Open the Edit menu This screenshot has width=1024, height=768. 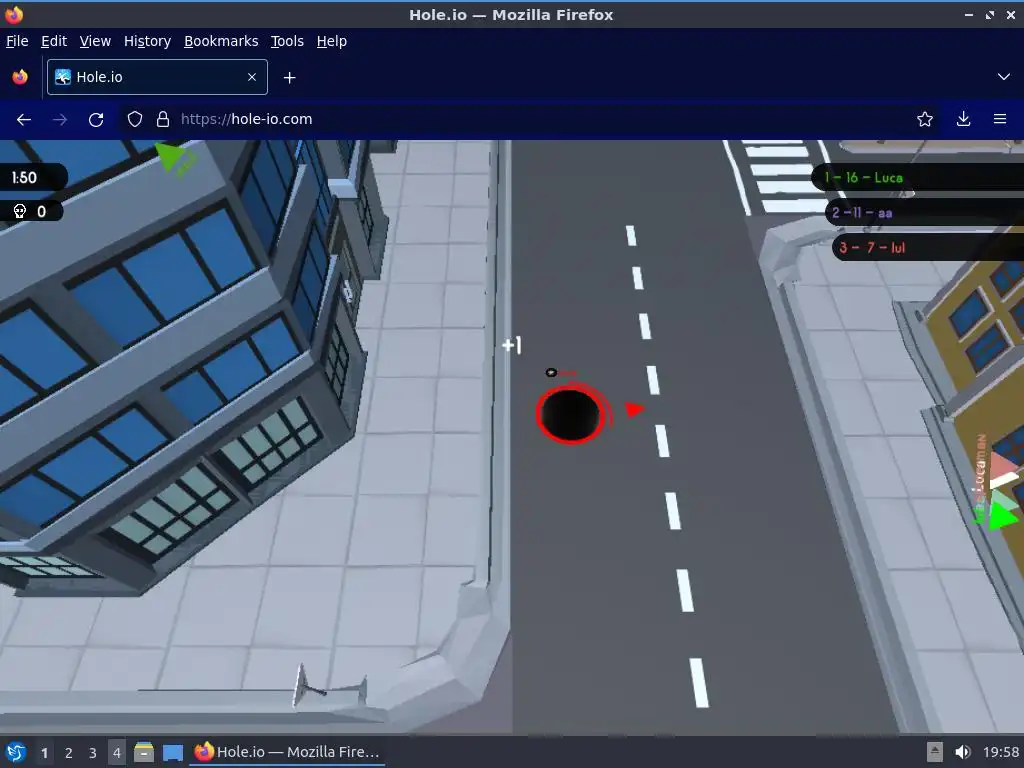pos(54,41)
